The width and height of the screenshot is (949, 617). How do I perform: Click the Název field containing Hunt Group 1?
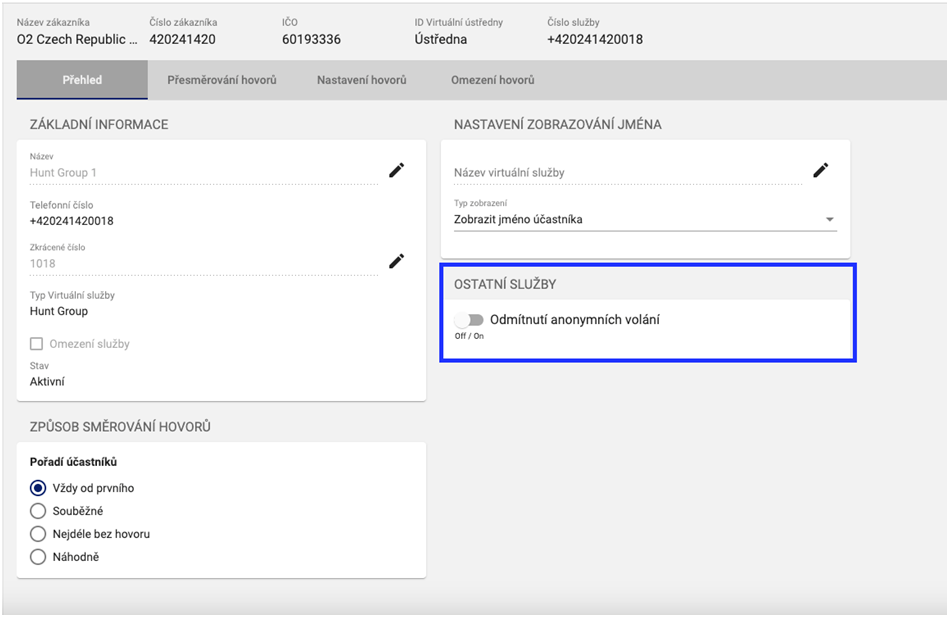tap(200, 172)
